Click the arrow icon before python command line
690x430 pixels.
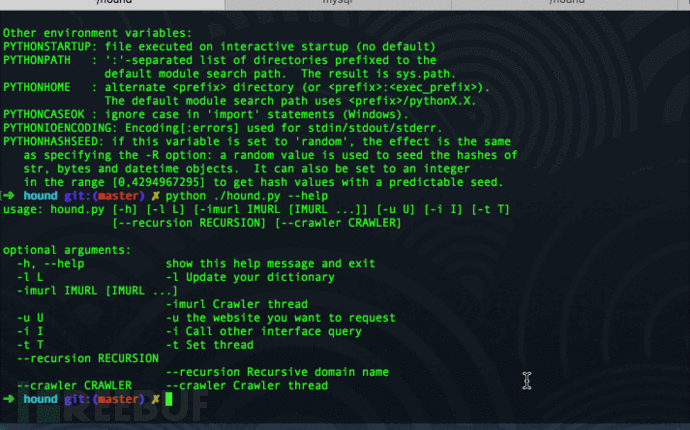[9, 195]
